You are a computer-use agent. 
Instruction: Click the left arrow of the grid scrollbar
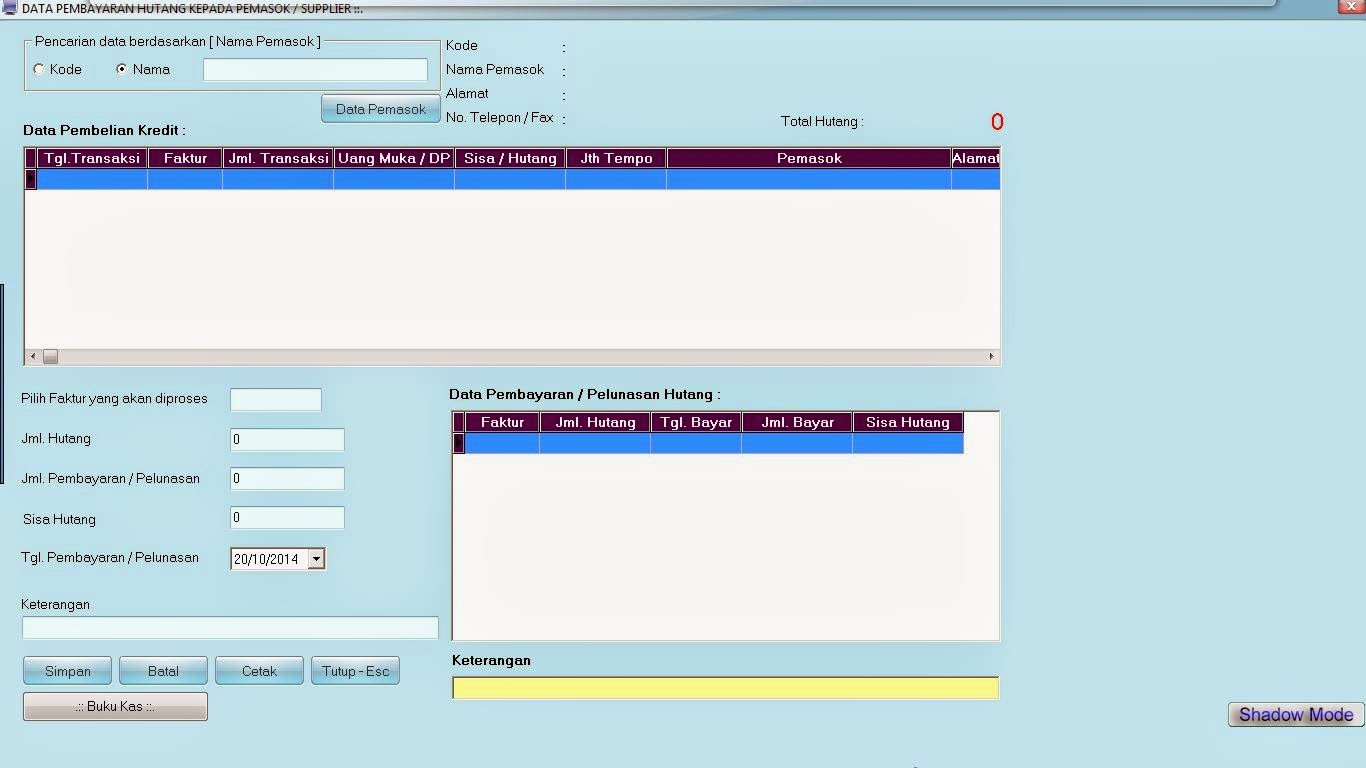click(31, 356)
